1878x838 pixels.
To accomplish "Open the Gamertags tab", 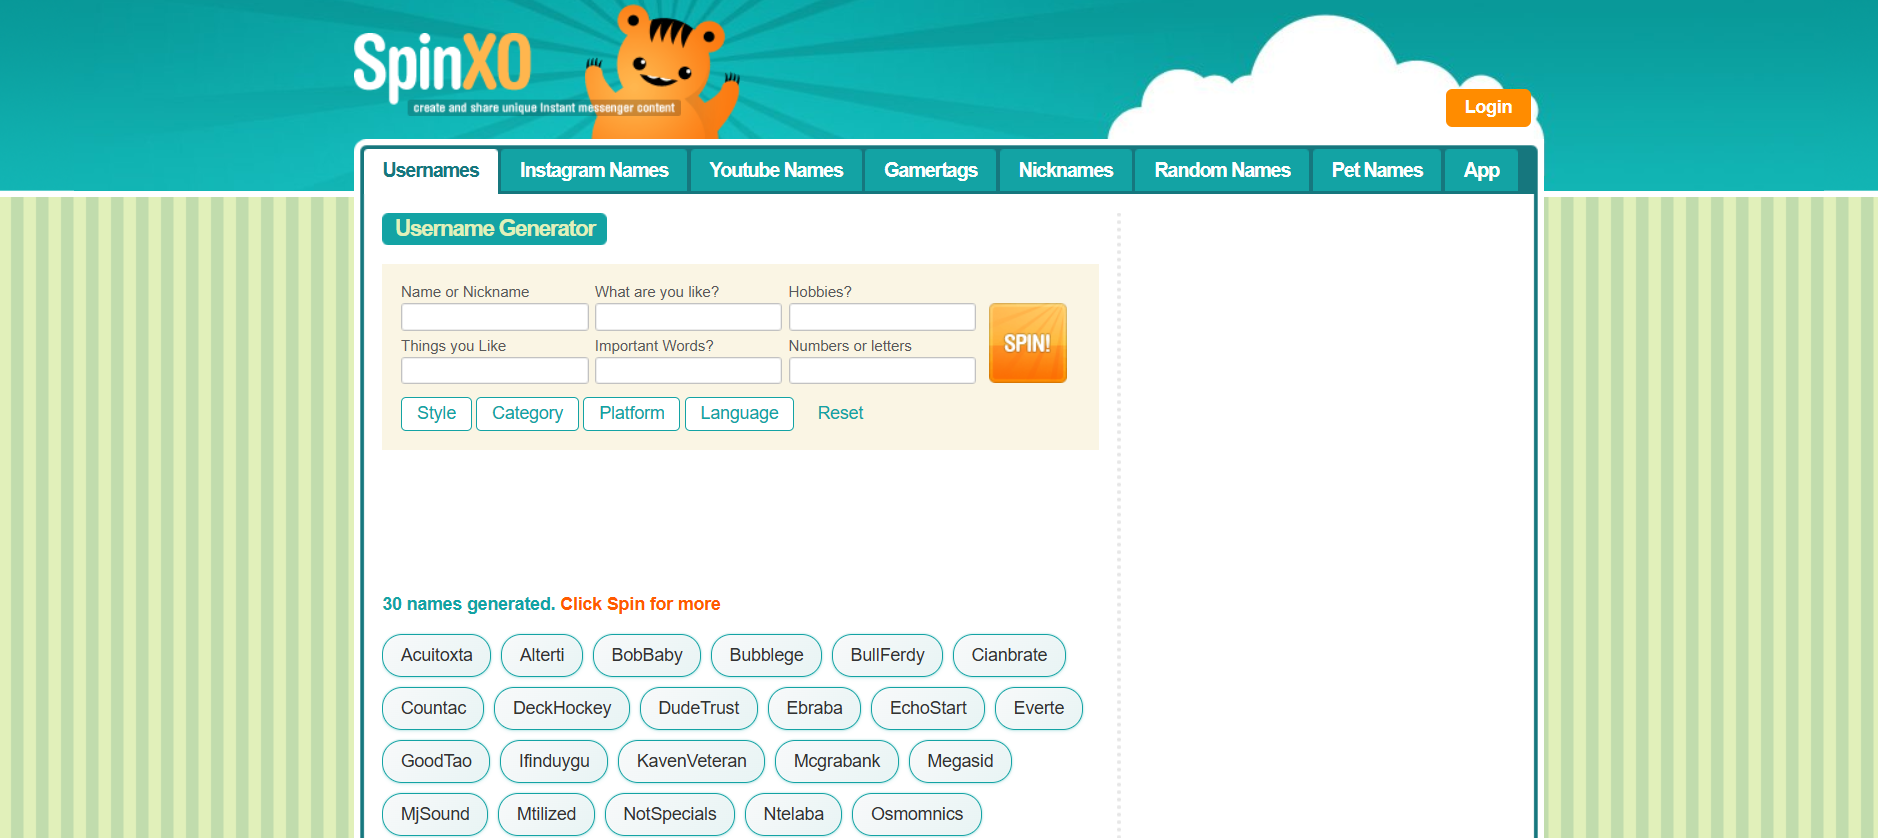I will click(x=931, y=170).
